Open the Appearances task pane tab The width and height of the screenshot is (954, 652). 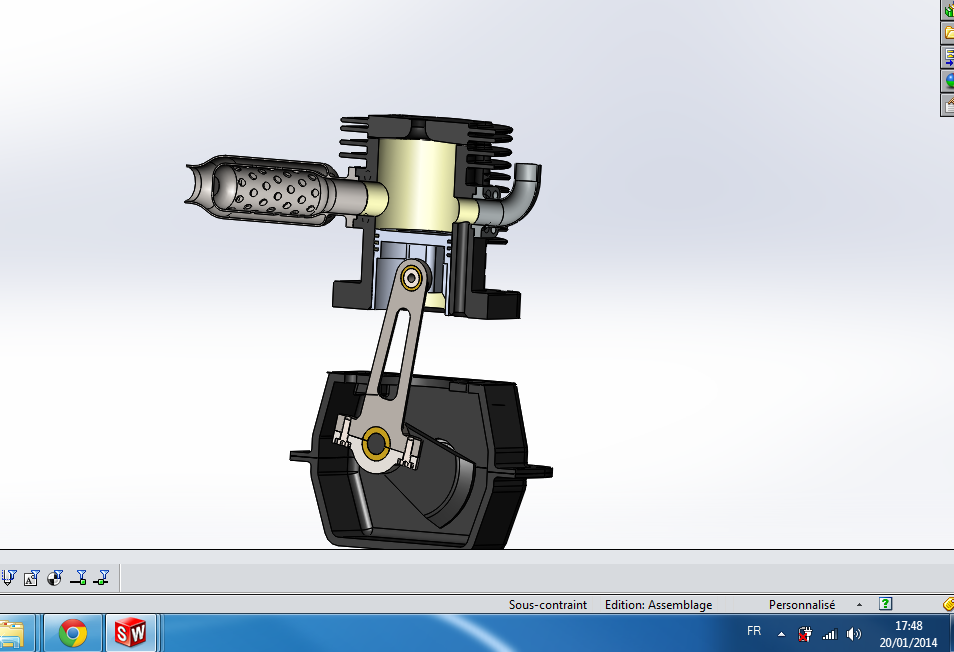tap(948, 81)
